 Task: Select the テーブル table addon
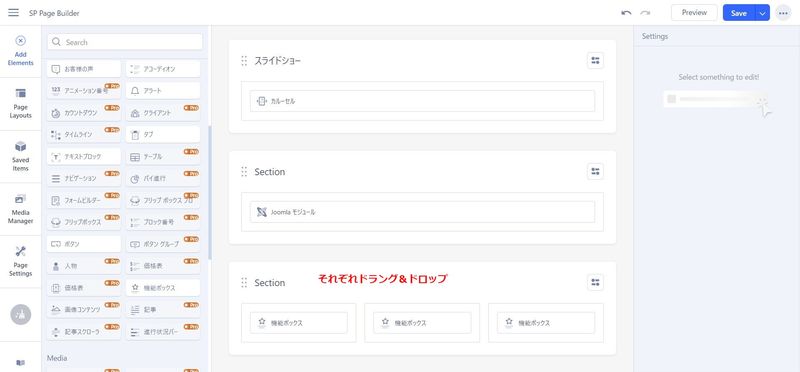tap(163, 156)
